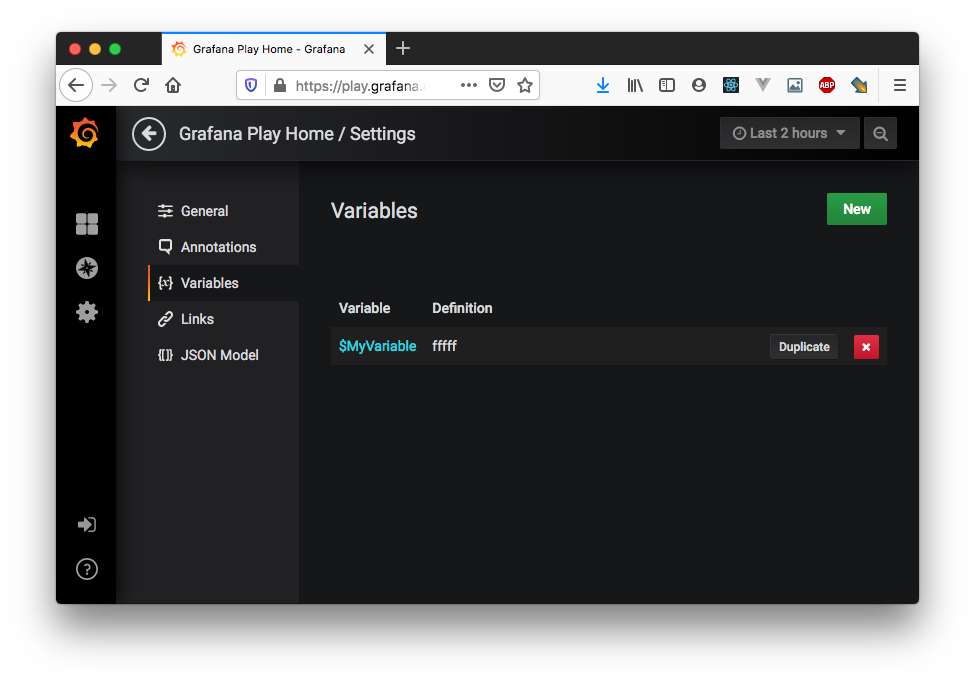This screenshot has width=975, height=684.
Task: Open the Library books icon
Action: click(635, 85)
